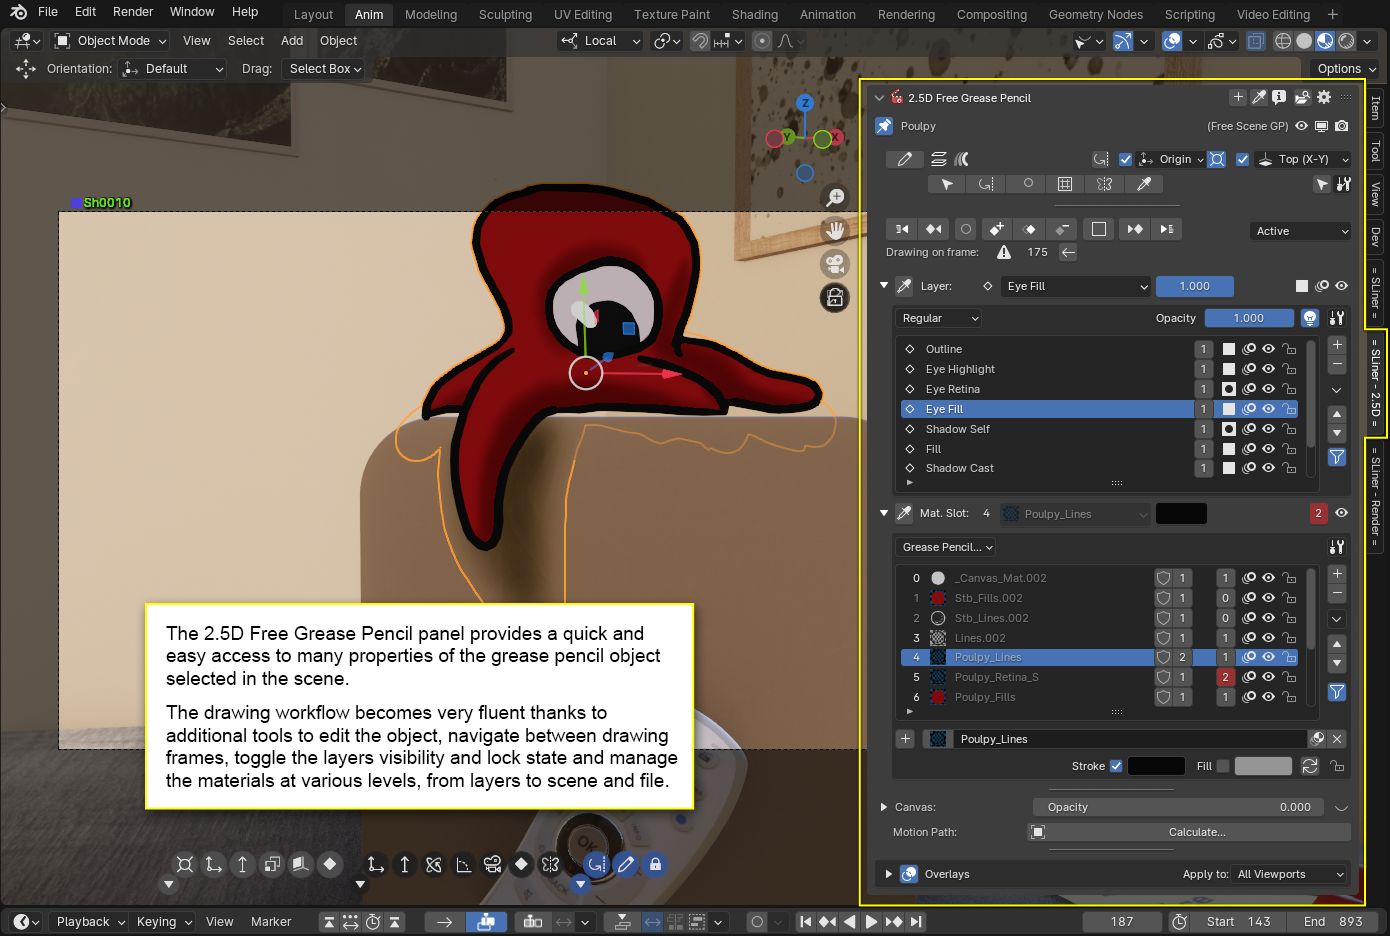Toggle the camera view icon
The height and width of the screenshot is (936, 1390).
tap(834, 264)
